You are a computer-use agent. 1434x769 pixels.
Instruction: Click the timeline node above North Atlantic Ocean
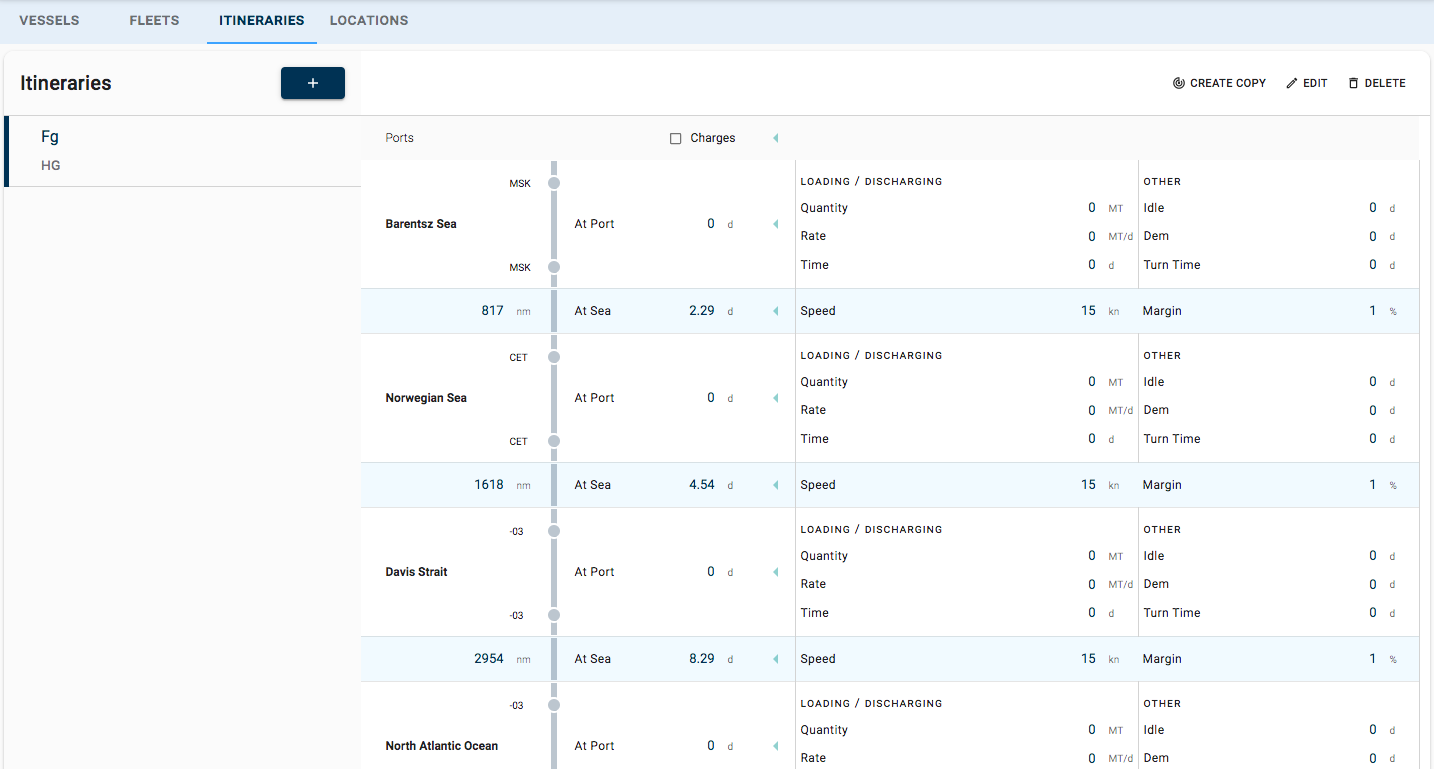(x=554, y=705)
